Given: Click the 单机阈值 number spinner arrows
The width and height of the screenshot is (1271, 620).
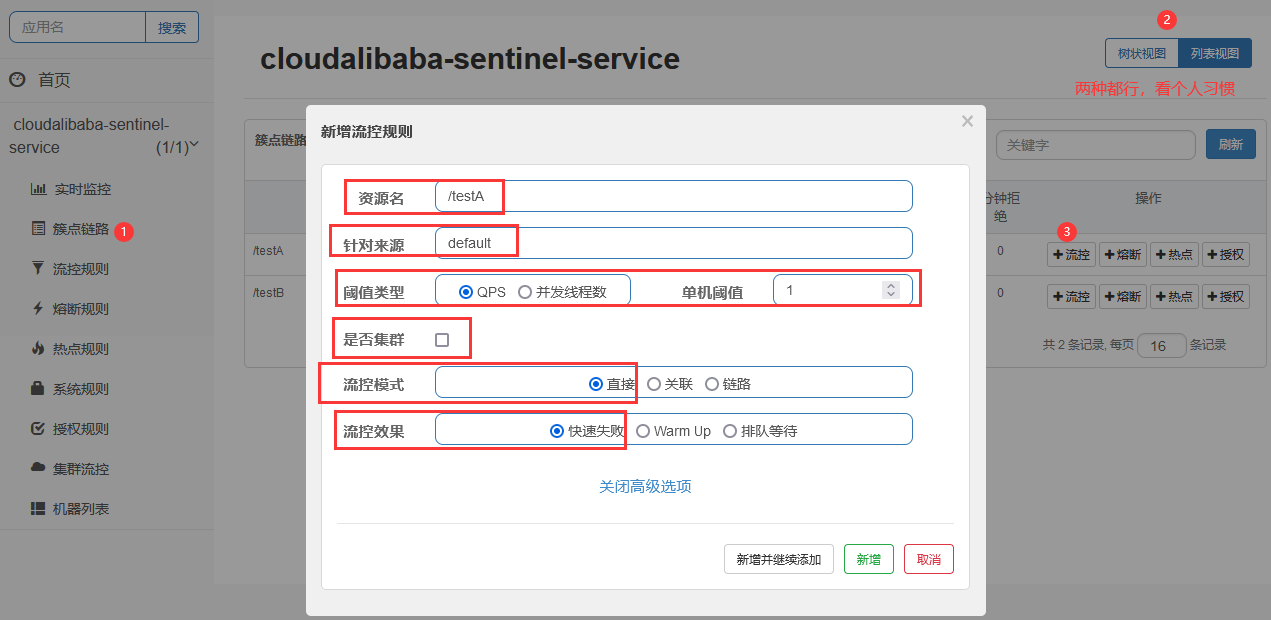Looking at the screenshot, I should coord(891,290).
